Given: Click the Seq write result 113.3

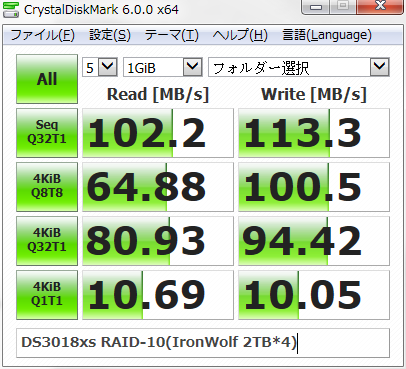Looking at the screenshot, I should (x=314, y=133).
